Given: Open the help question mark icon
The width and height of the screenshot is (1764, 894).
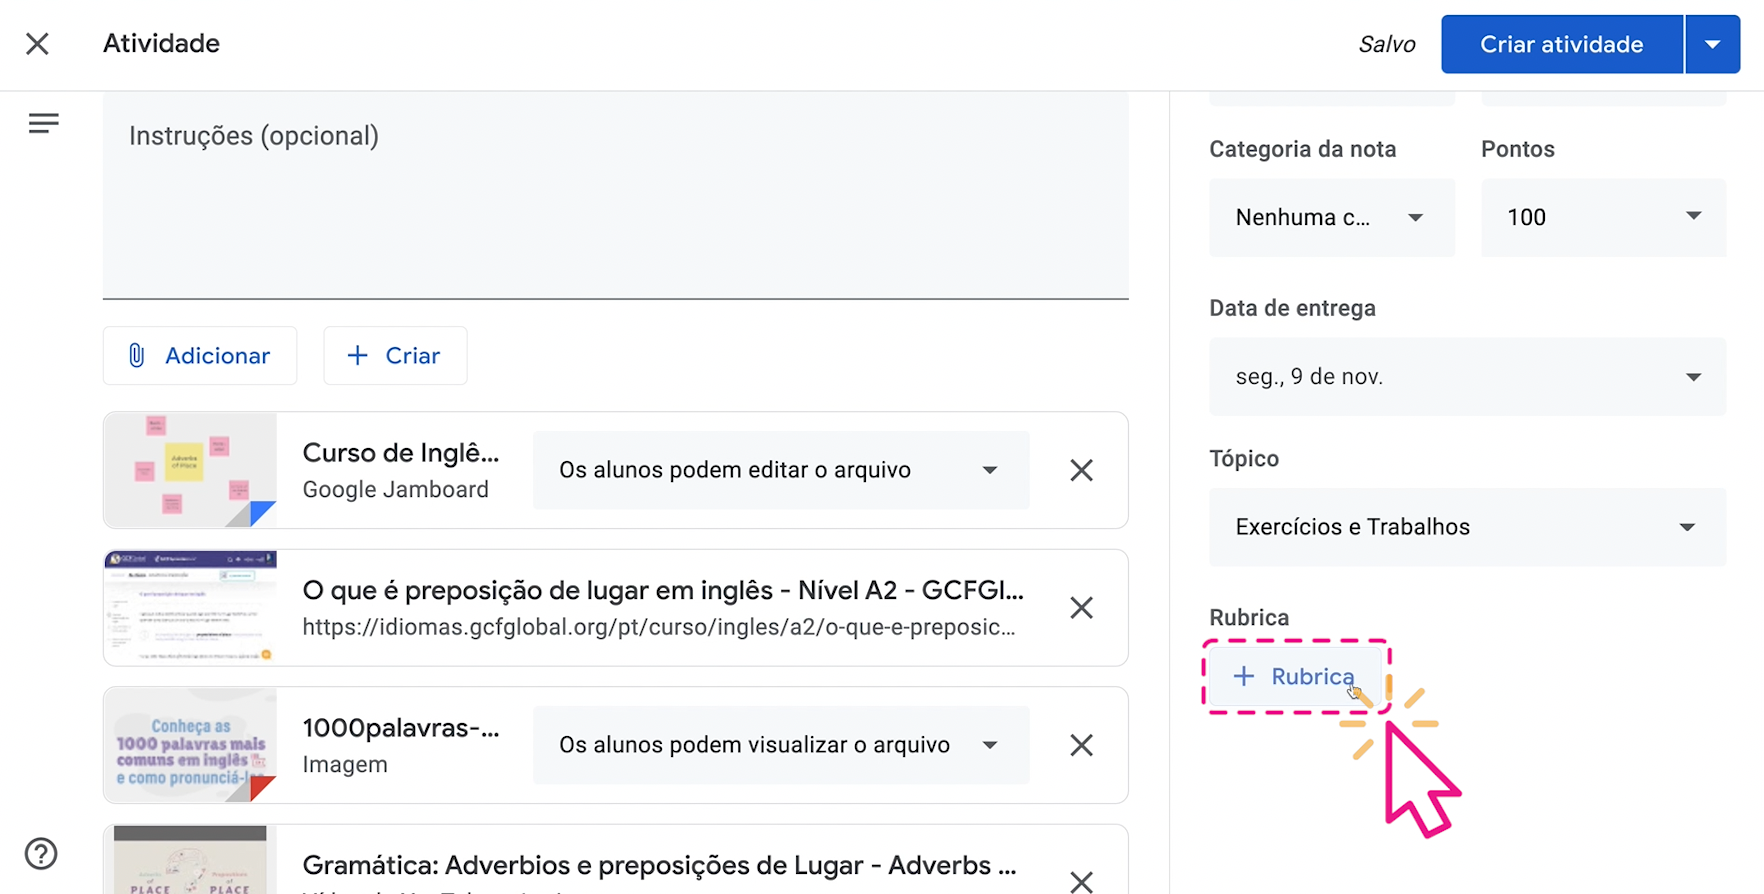Looking at the screenshot, I should point(41,854).
